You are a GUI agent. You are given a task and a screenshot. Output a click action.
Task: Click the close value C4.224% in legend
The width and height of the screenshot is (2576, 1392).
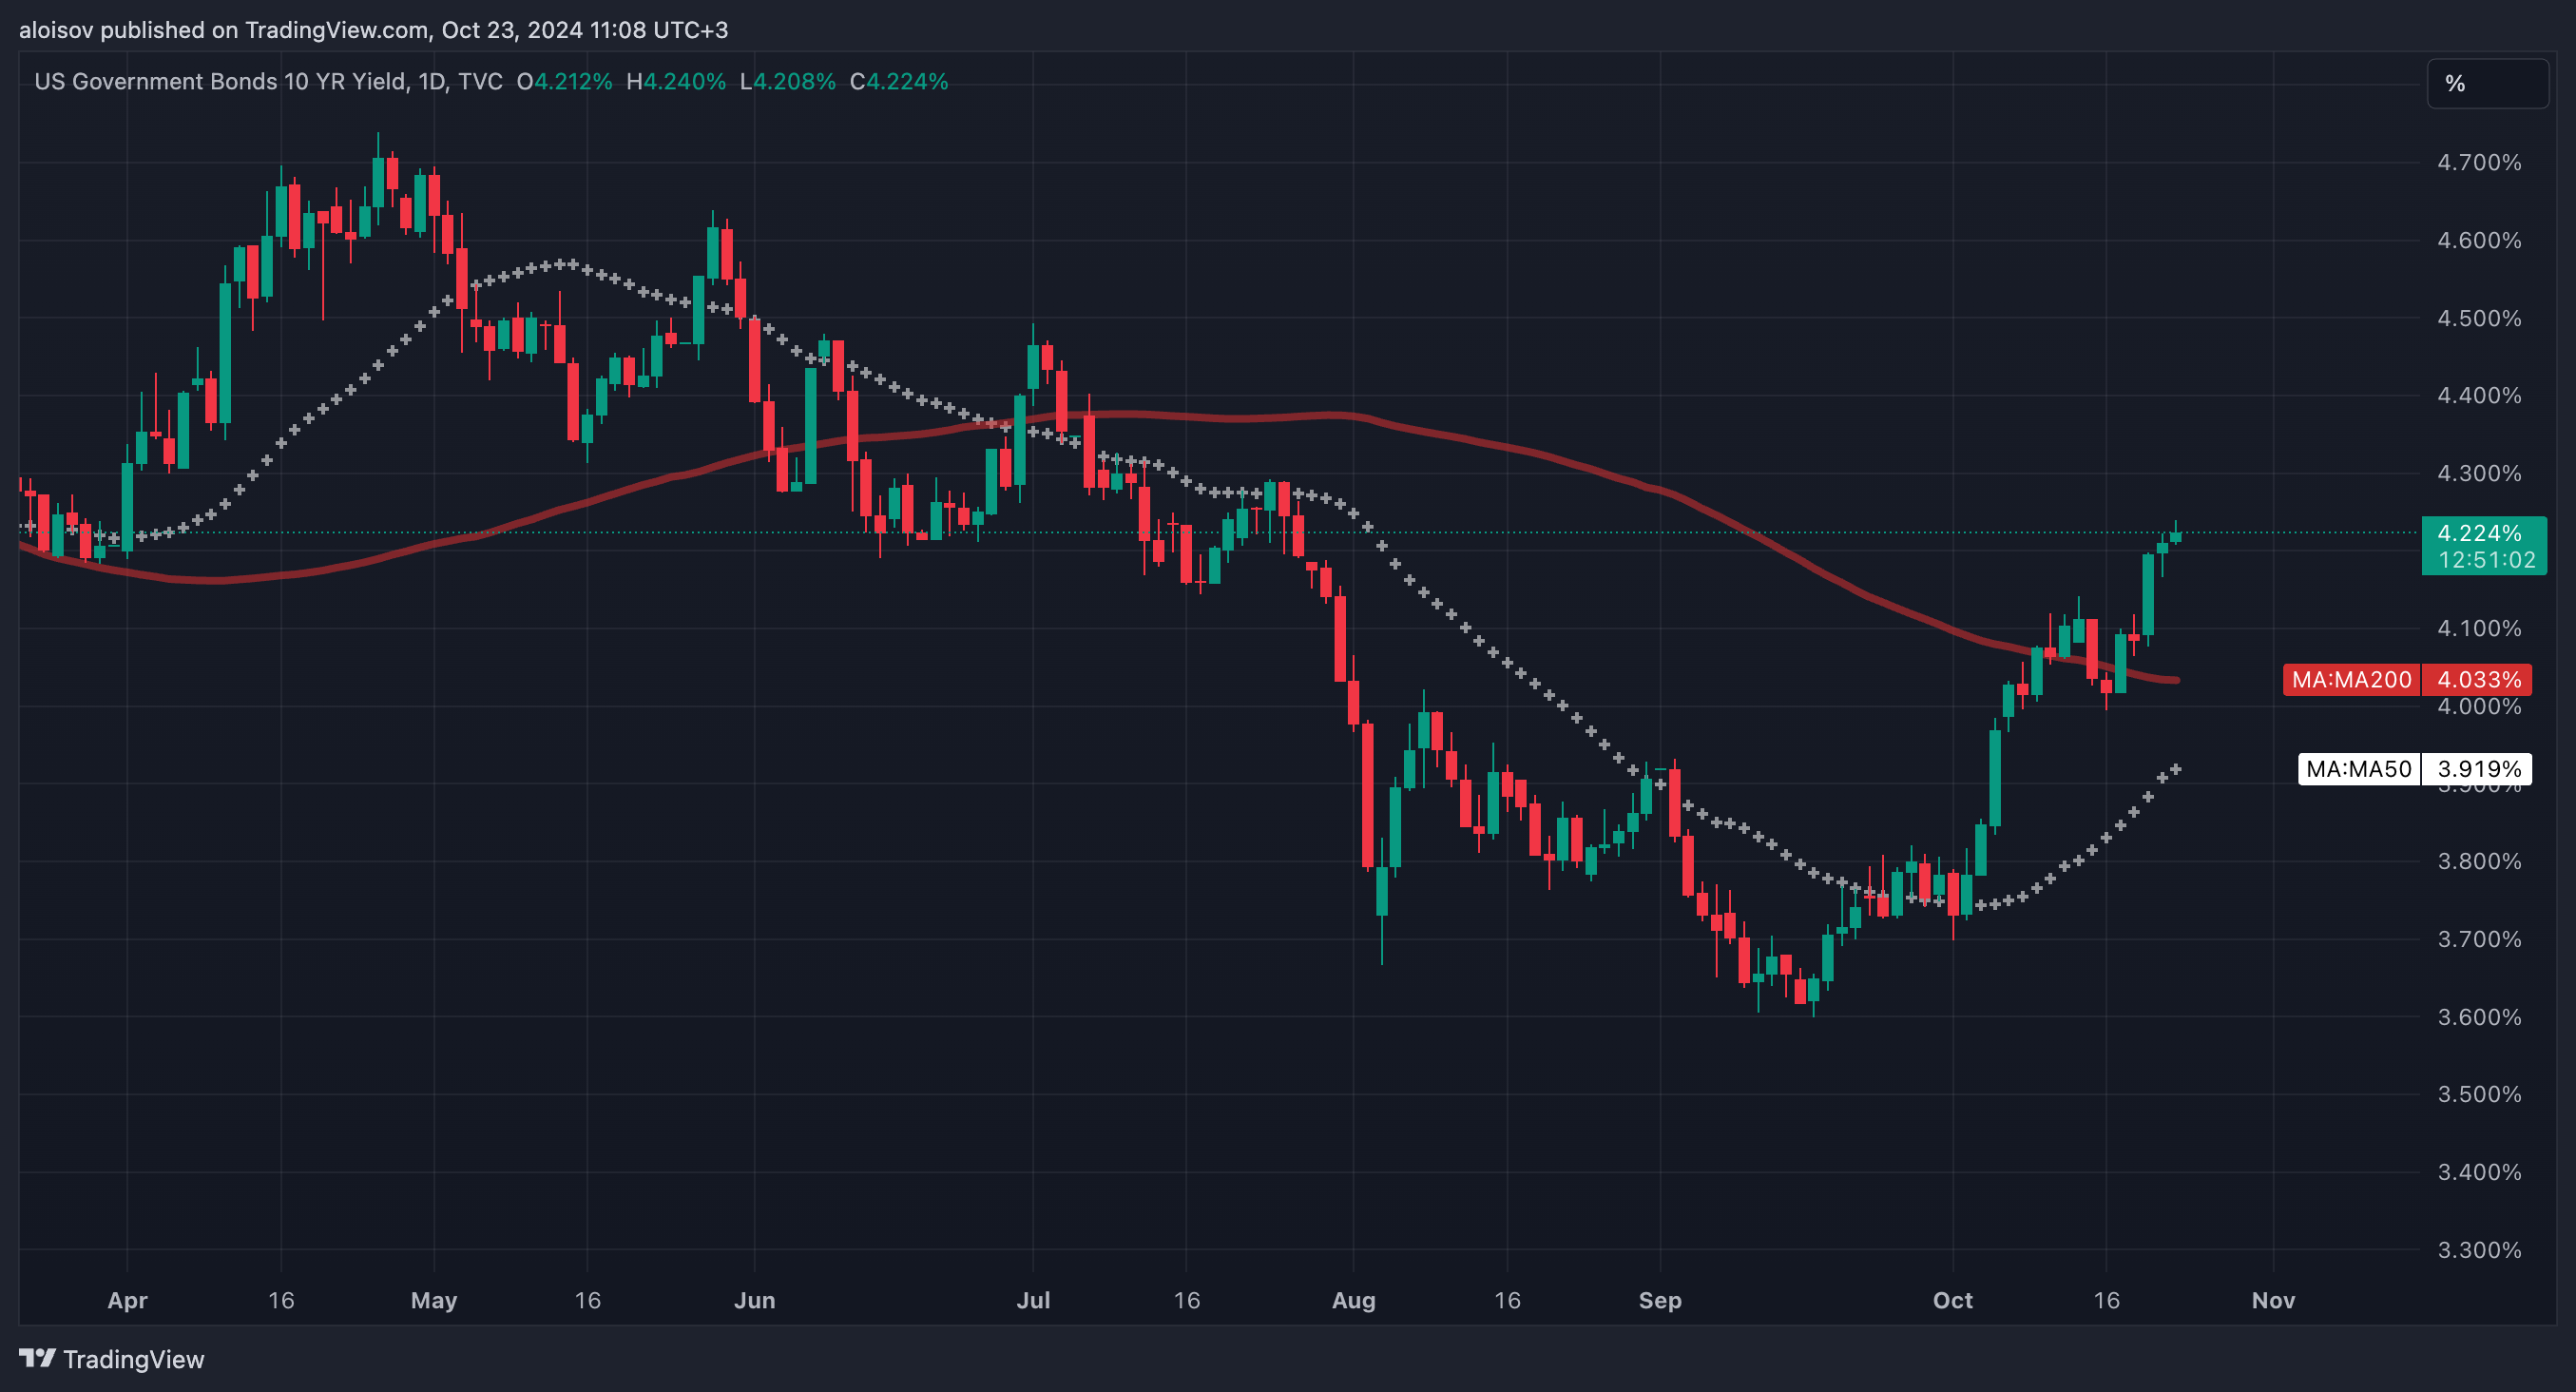(x=898, y=81)
